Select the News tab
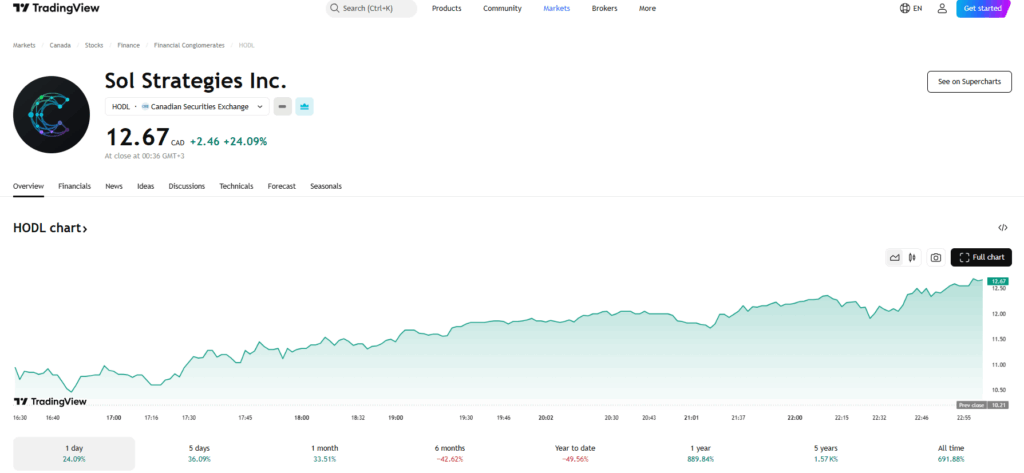Image resolution: width=1024 pixels, height=473 pixels. pyautogui.click(x=114, y=186)
